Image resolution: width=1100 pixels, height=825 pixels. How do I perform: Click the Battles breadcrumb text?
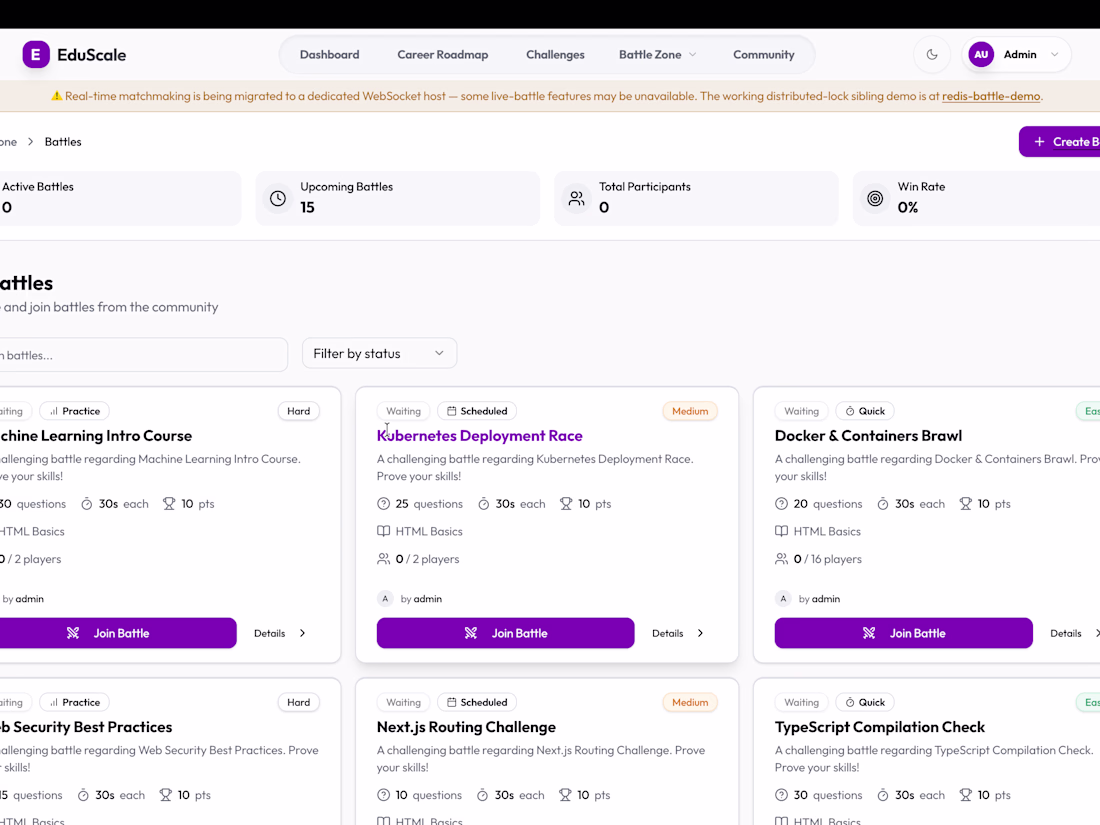point(63,142)
